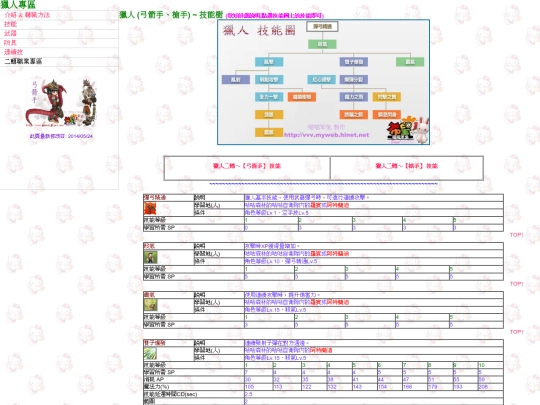Image resolution: width=540 pixels, height=405 pixels.
Task: Open the 防具 sidebar link
Action: click(10, 43)
